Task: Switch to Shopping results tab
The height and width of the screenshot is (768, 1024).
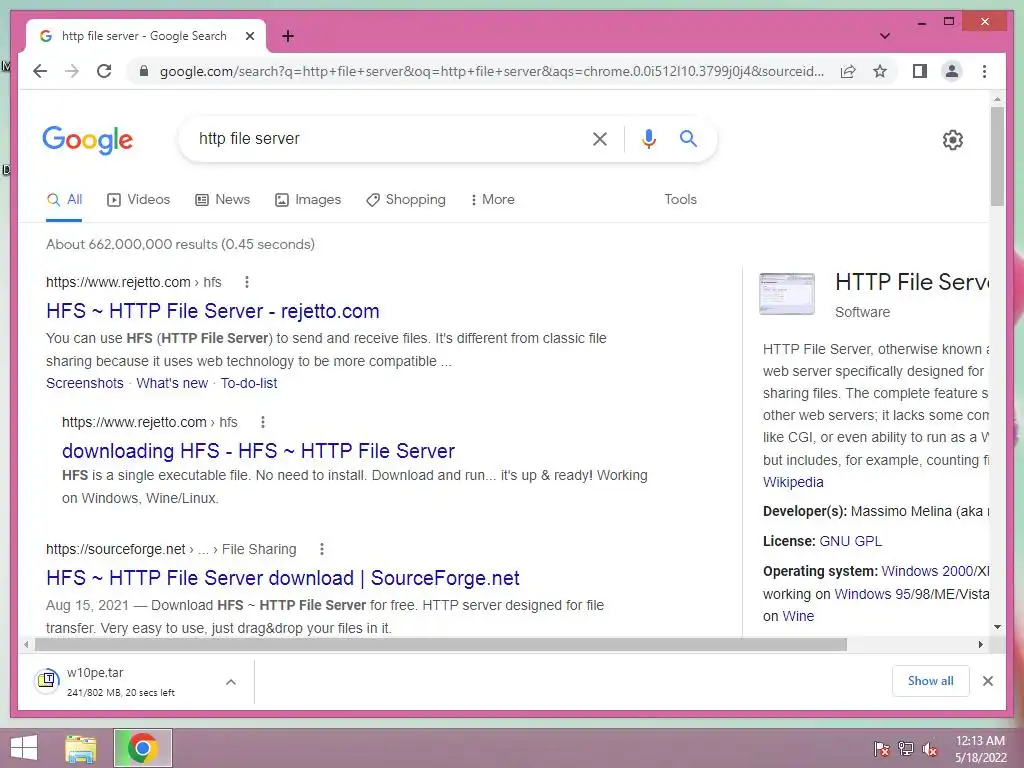Action: click(x=406, y=200)
